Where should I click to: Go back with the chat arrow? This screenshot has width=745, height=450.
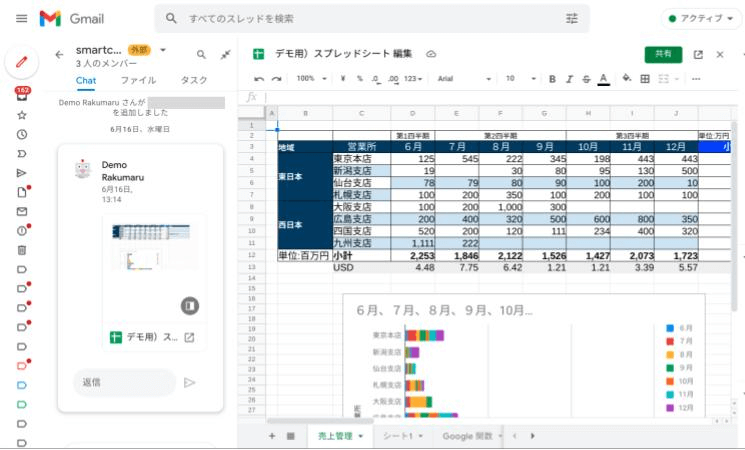click(59, 55)
